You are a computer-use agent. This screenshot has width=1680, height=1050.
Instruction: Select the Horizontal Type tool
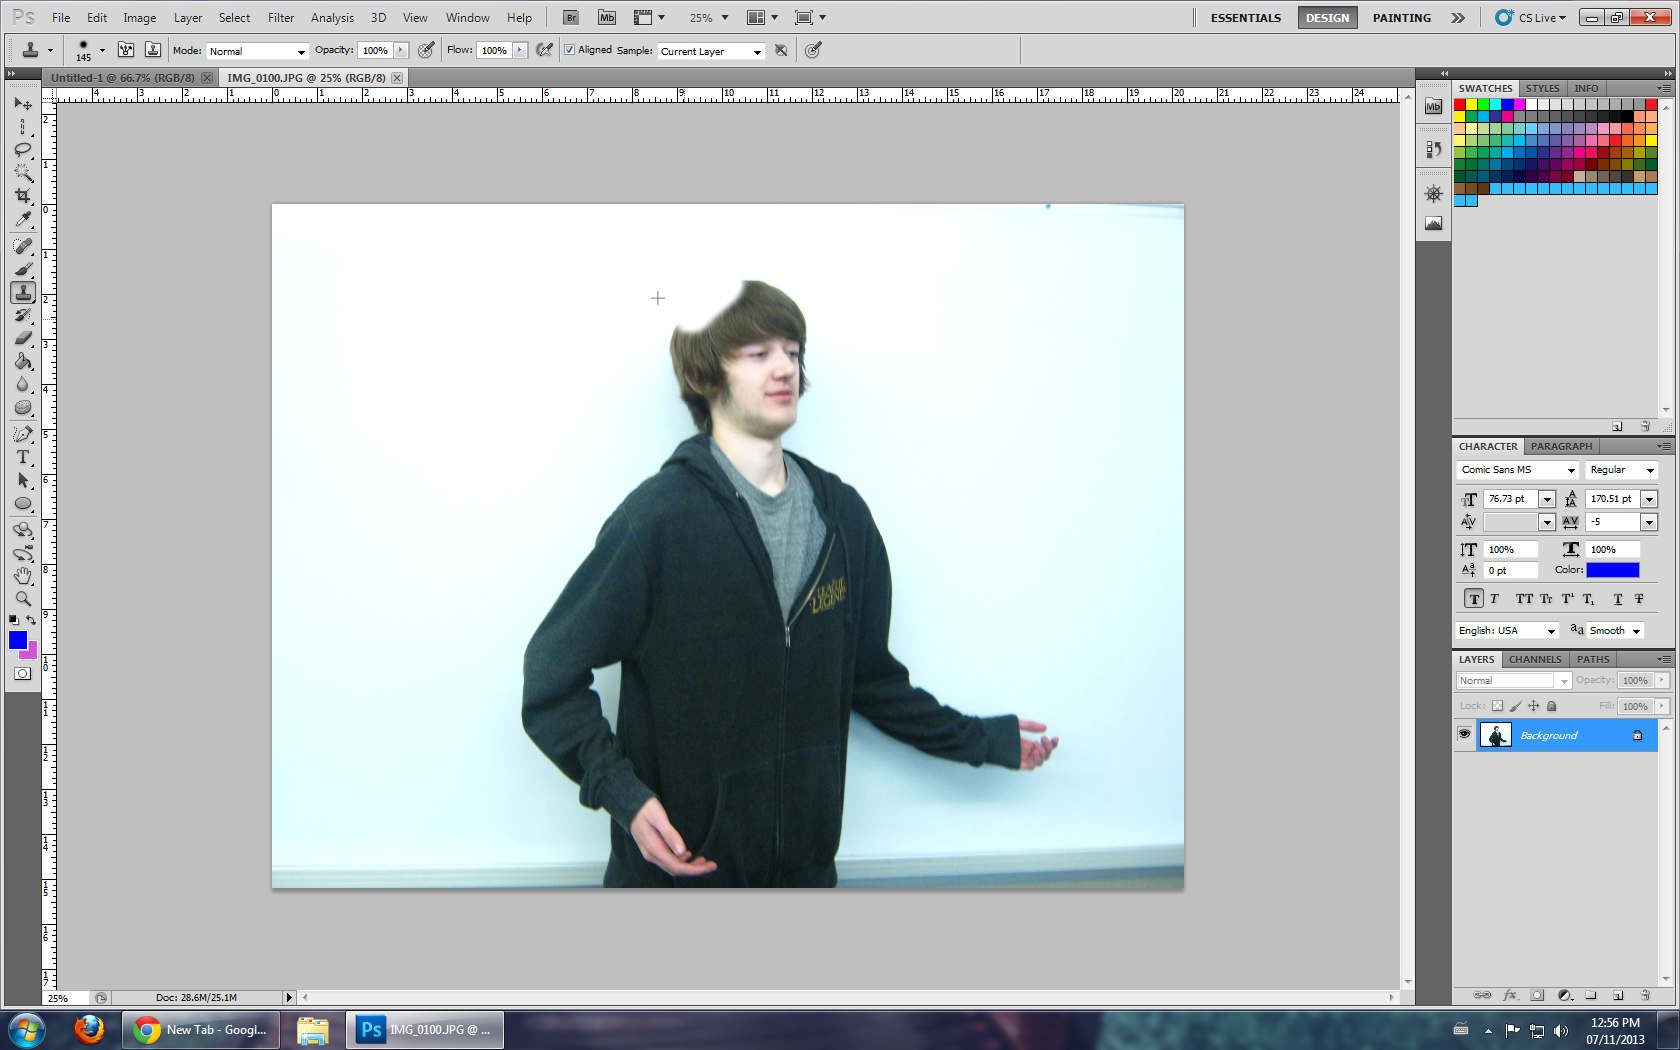coord(23,457)
